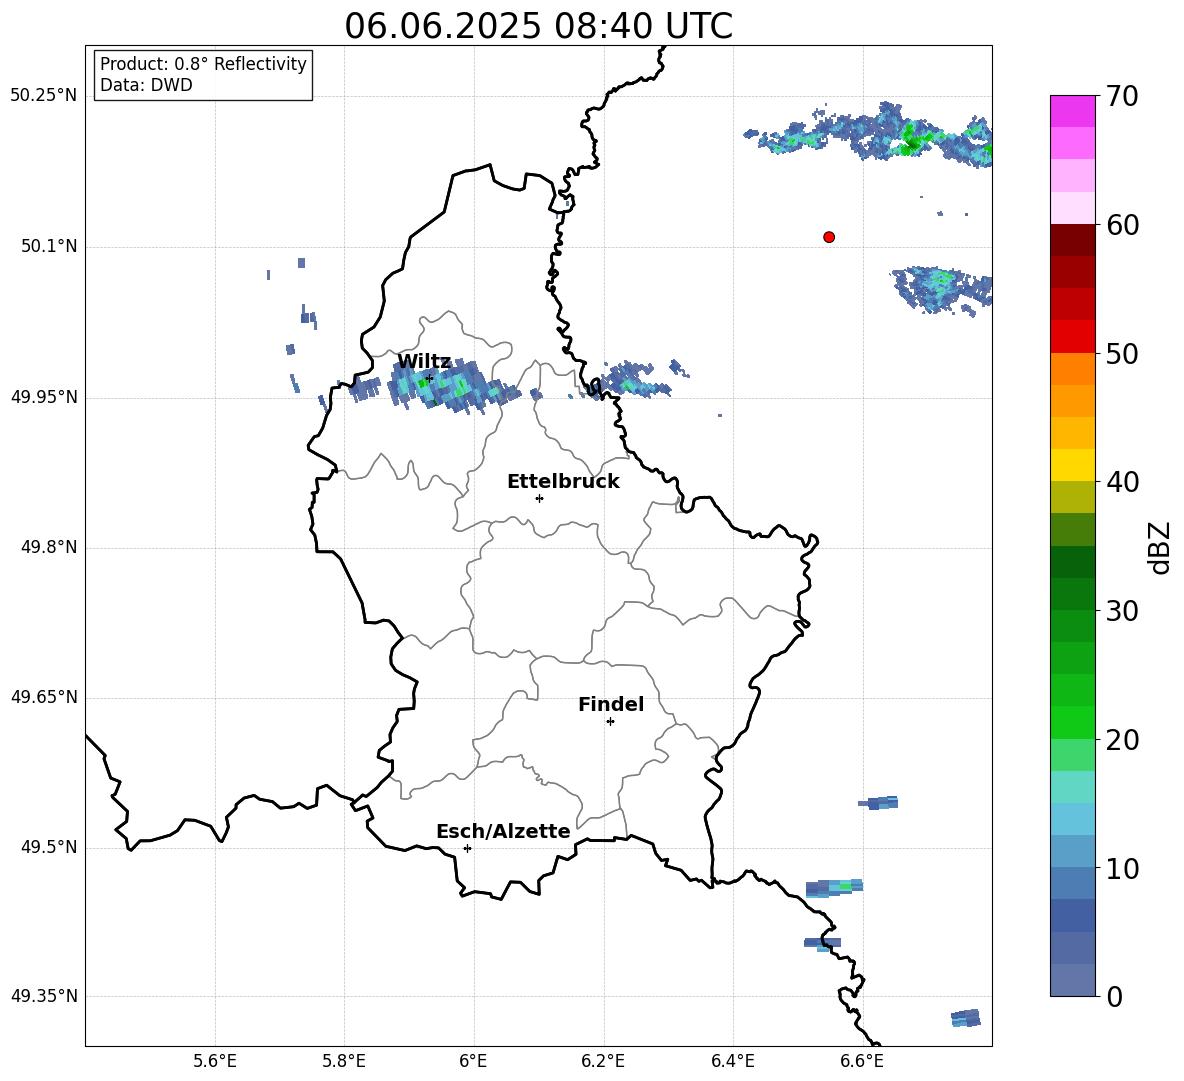Click the 49.95°N latitude label
The width and height of the screenshot is (1184, 1081).
point(44,397)
